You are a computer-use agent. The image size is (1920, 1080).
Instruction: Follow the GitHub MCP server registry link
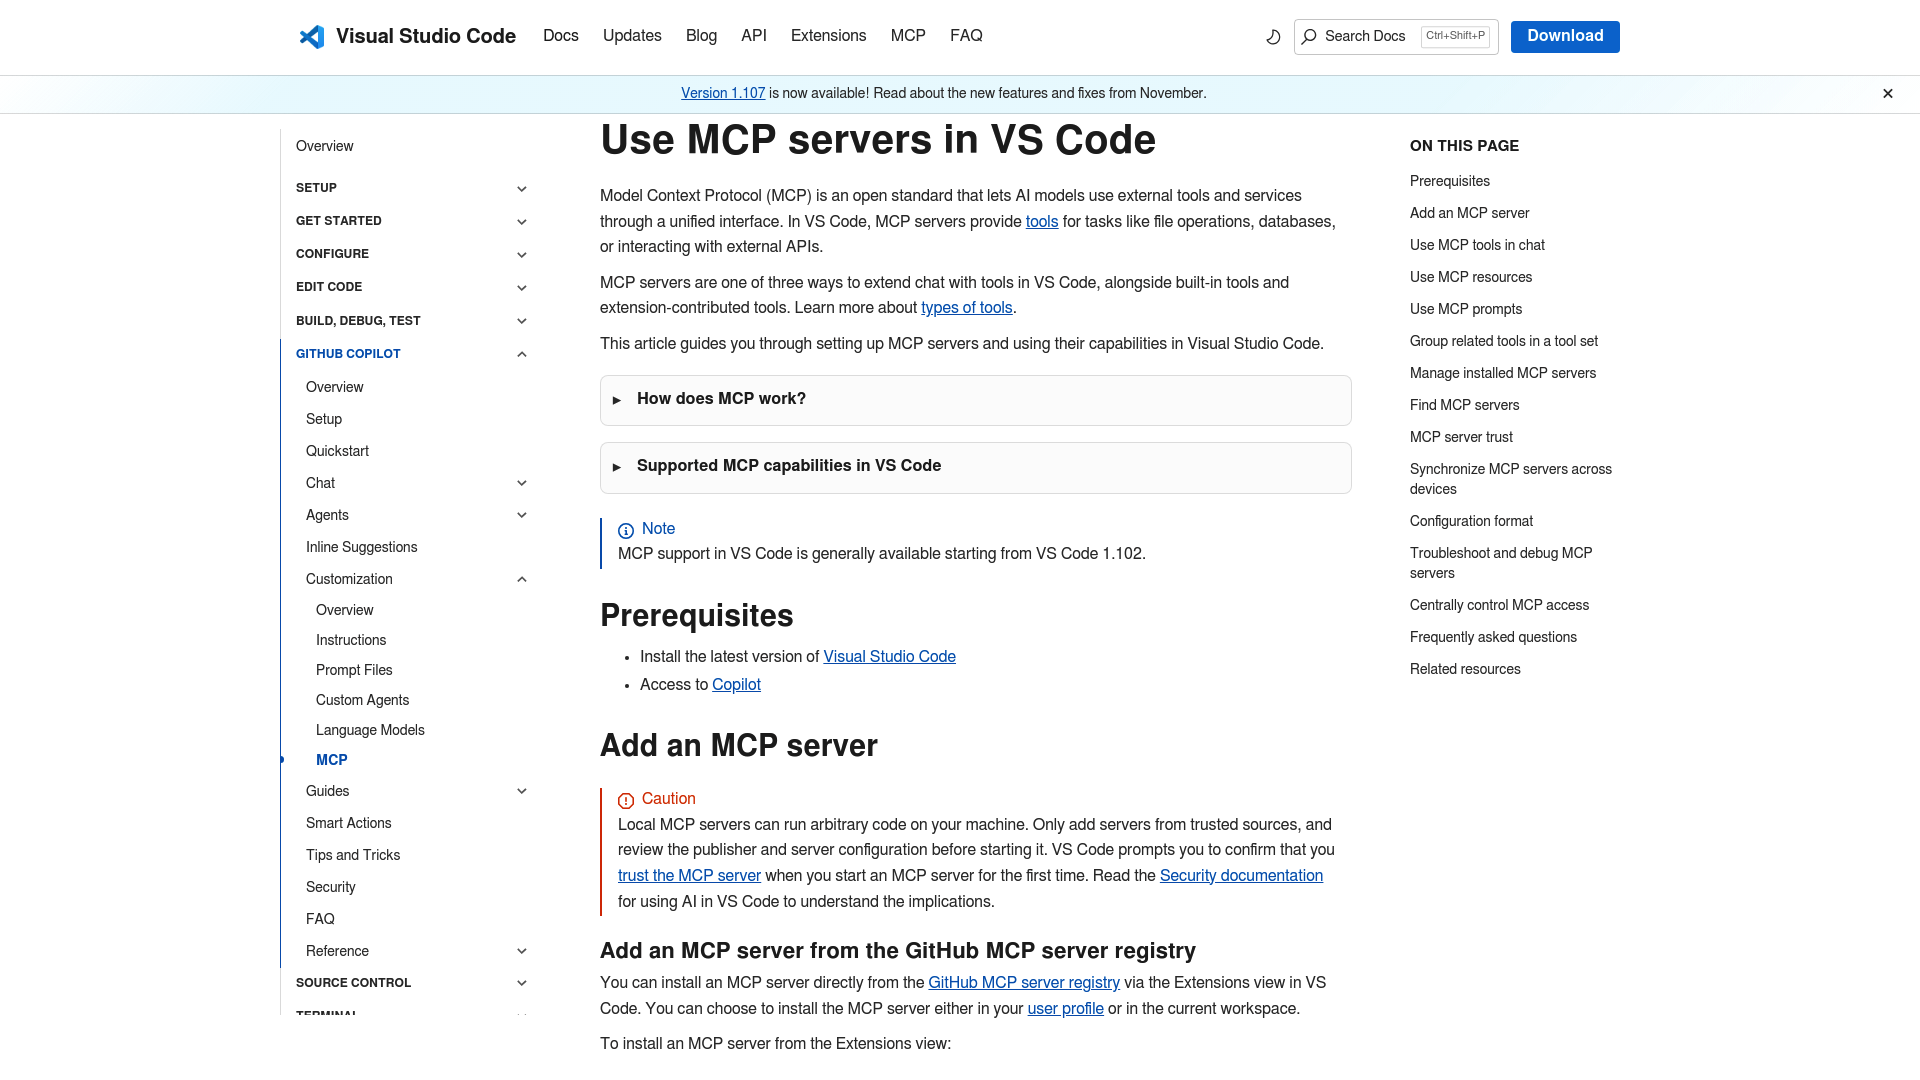click(x=1024, y=983)
